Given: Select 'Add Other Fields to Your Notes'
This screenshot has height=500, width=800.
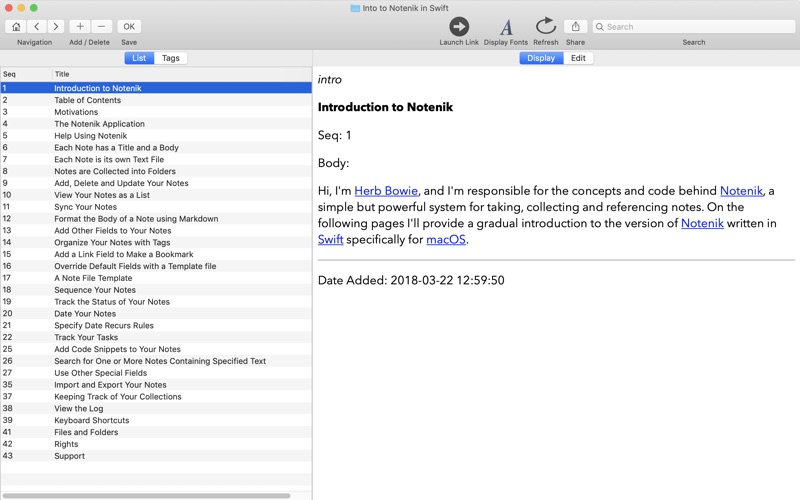Looking at the screenshot, I should [156, 231].
